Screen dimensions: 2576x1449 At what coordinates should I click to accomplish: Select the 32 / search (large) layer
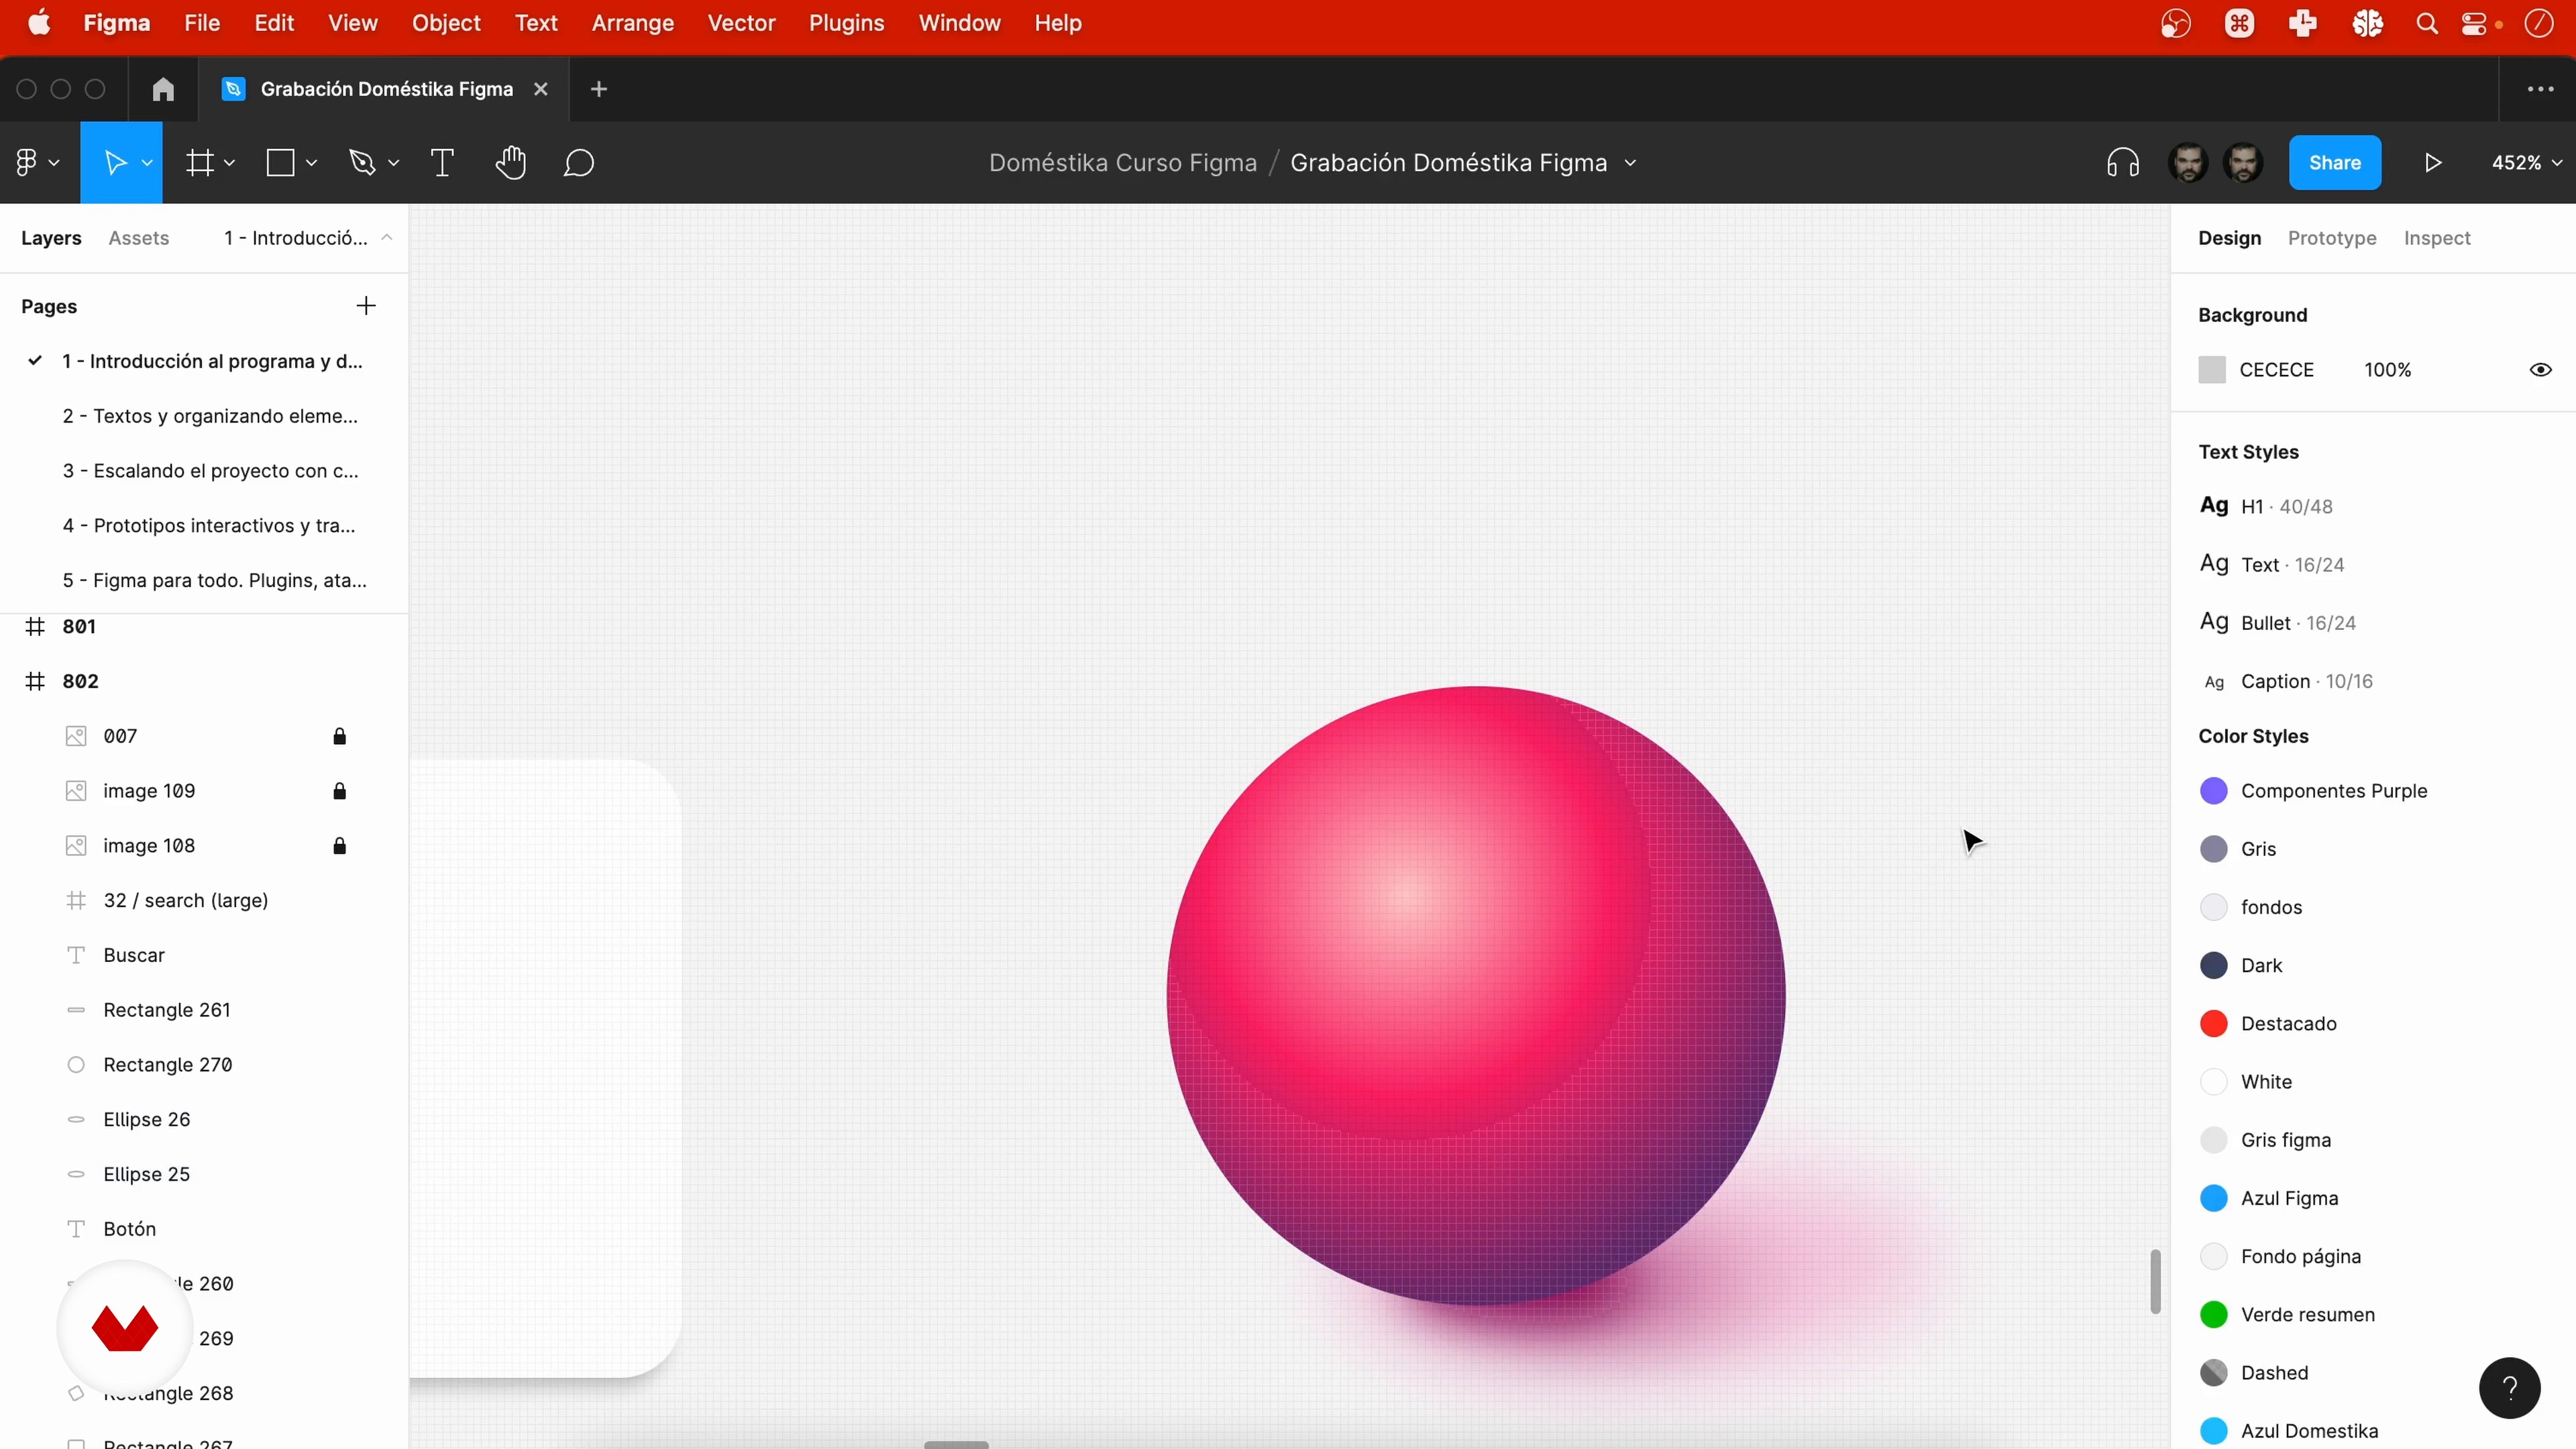[204, 900]
